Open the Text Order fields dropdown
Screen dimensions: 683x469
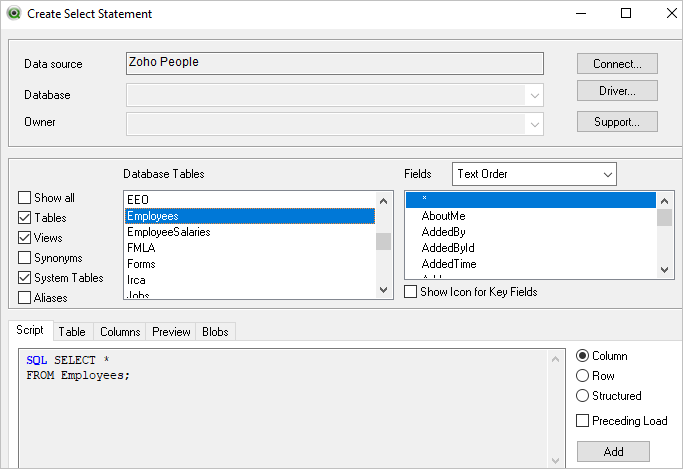click(x=534, y=174)
